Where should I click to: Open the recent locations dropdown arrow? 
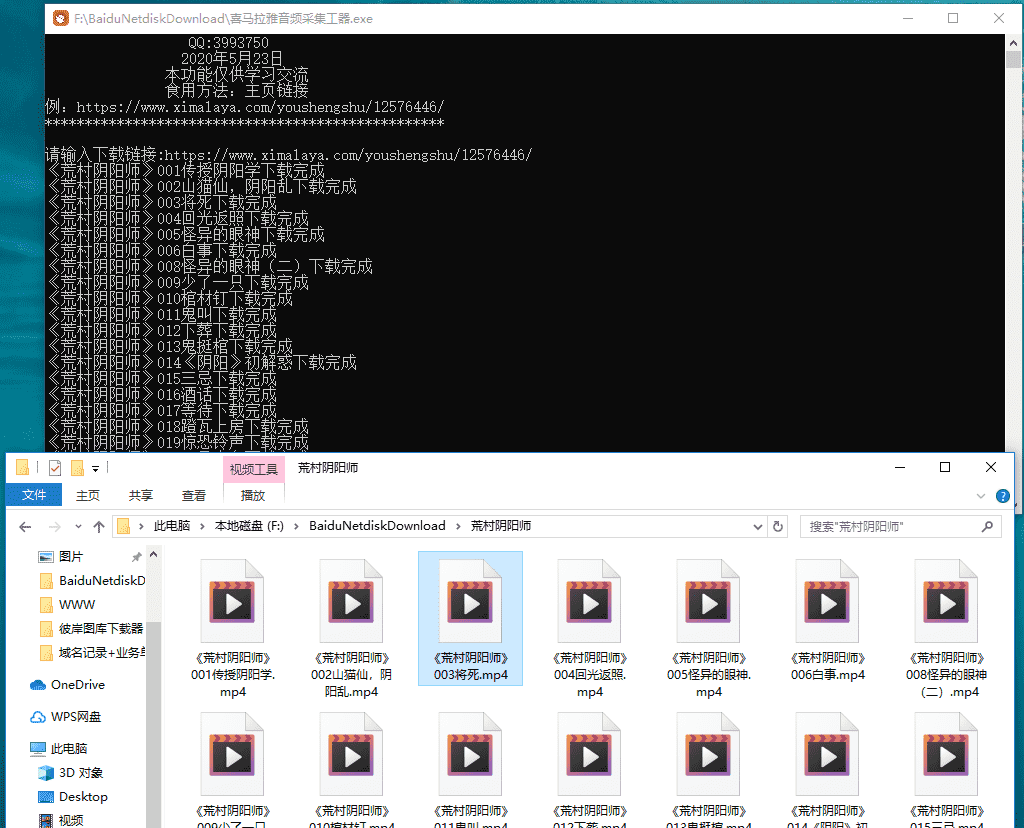[x=78, y=526]
